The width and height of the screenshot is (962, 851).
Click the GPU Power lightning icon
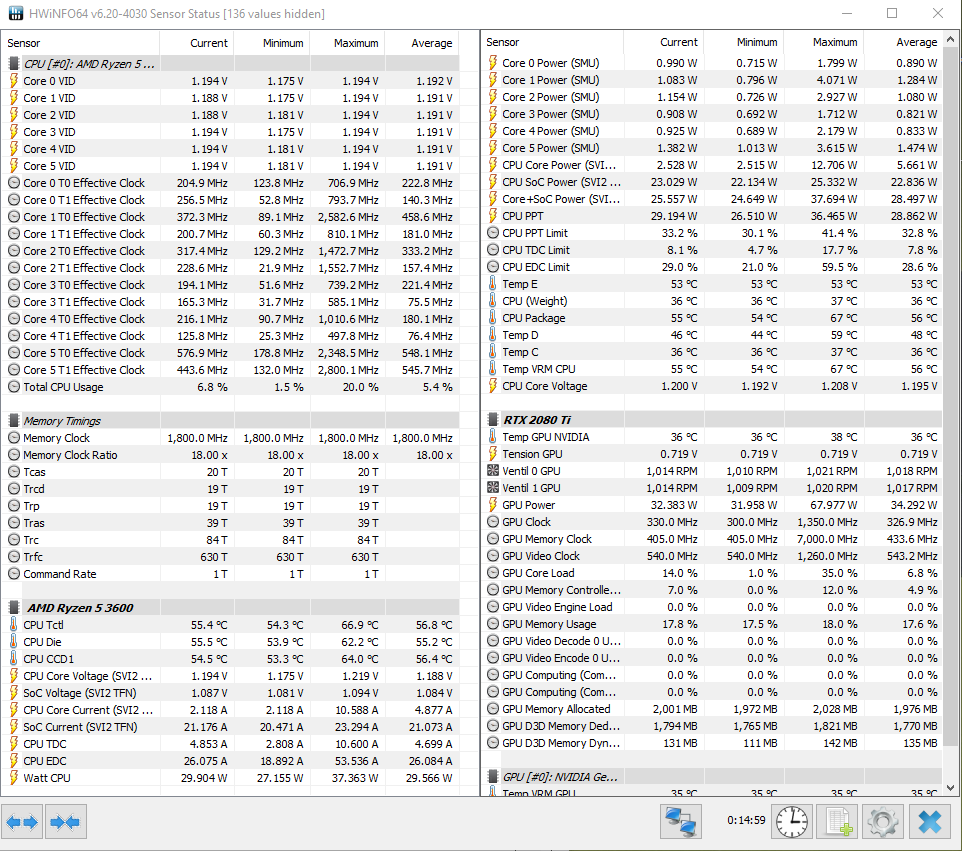[493, 504]
